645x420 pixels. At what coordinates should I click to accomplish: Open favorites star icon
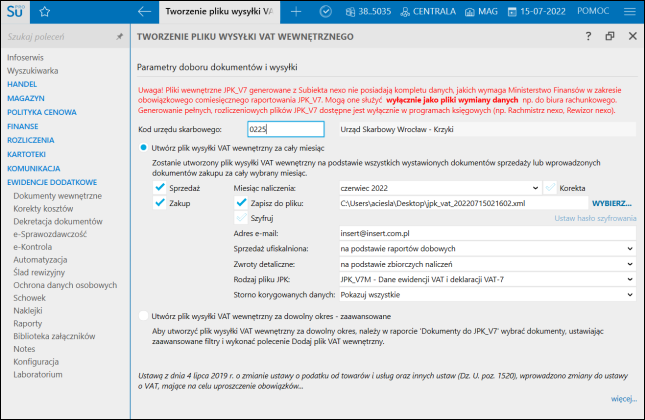click(x=44, y=12)
